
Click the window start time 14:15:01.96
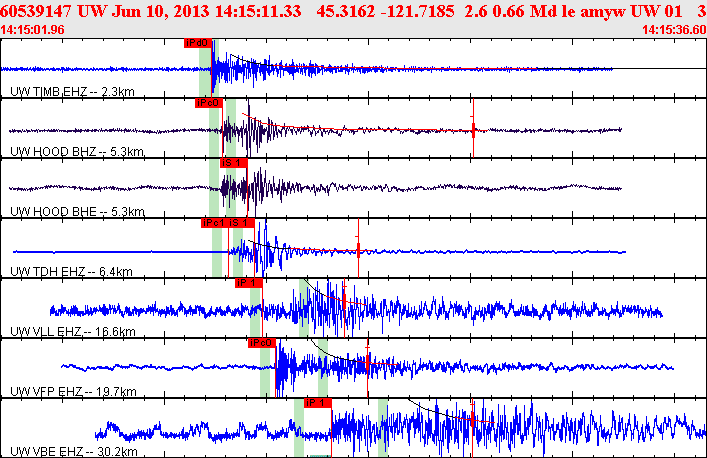point(32,30)
